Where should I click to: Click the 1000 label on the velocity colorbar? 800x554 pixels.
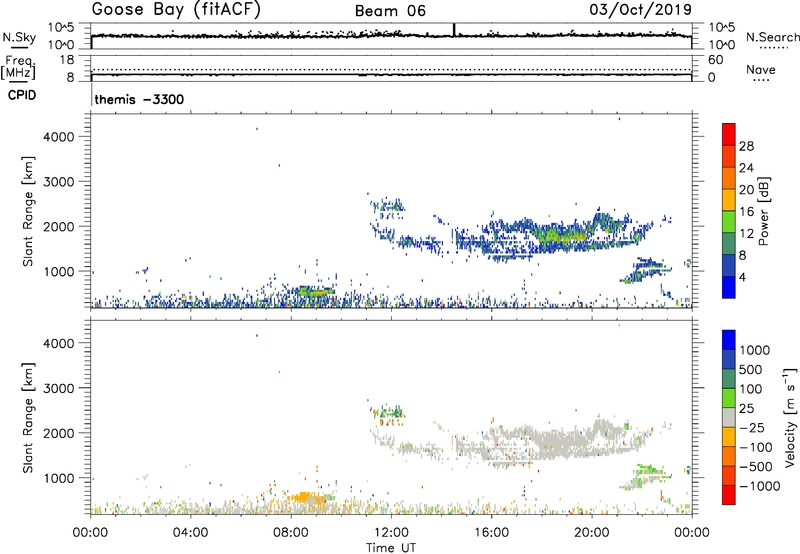755,350
